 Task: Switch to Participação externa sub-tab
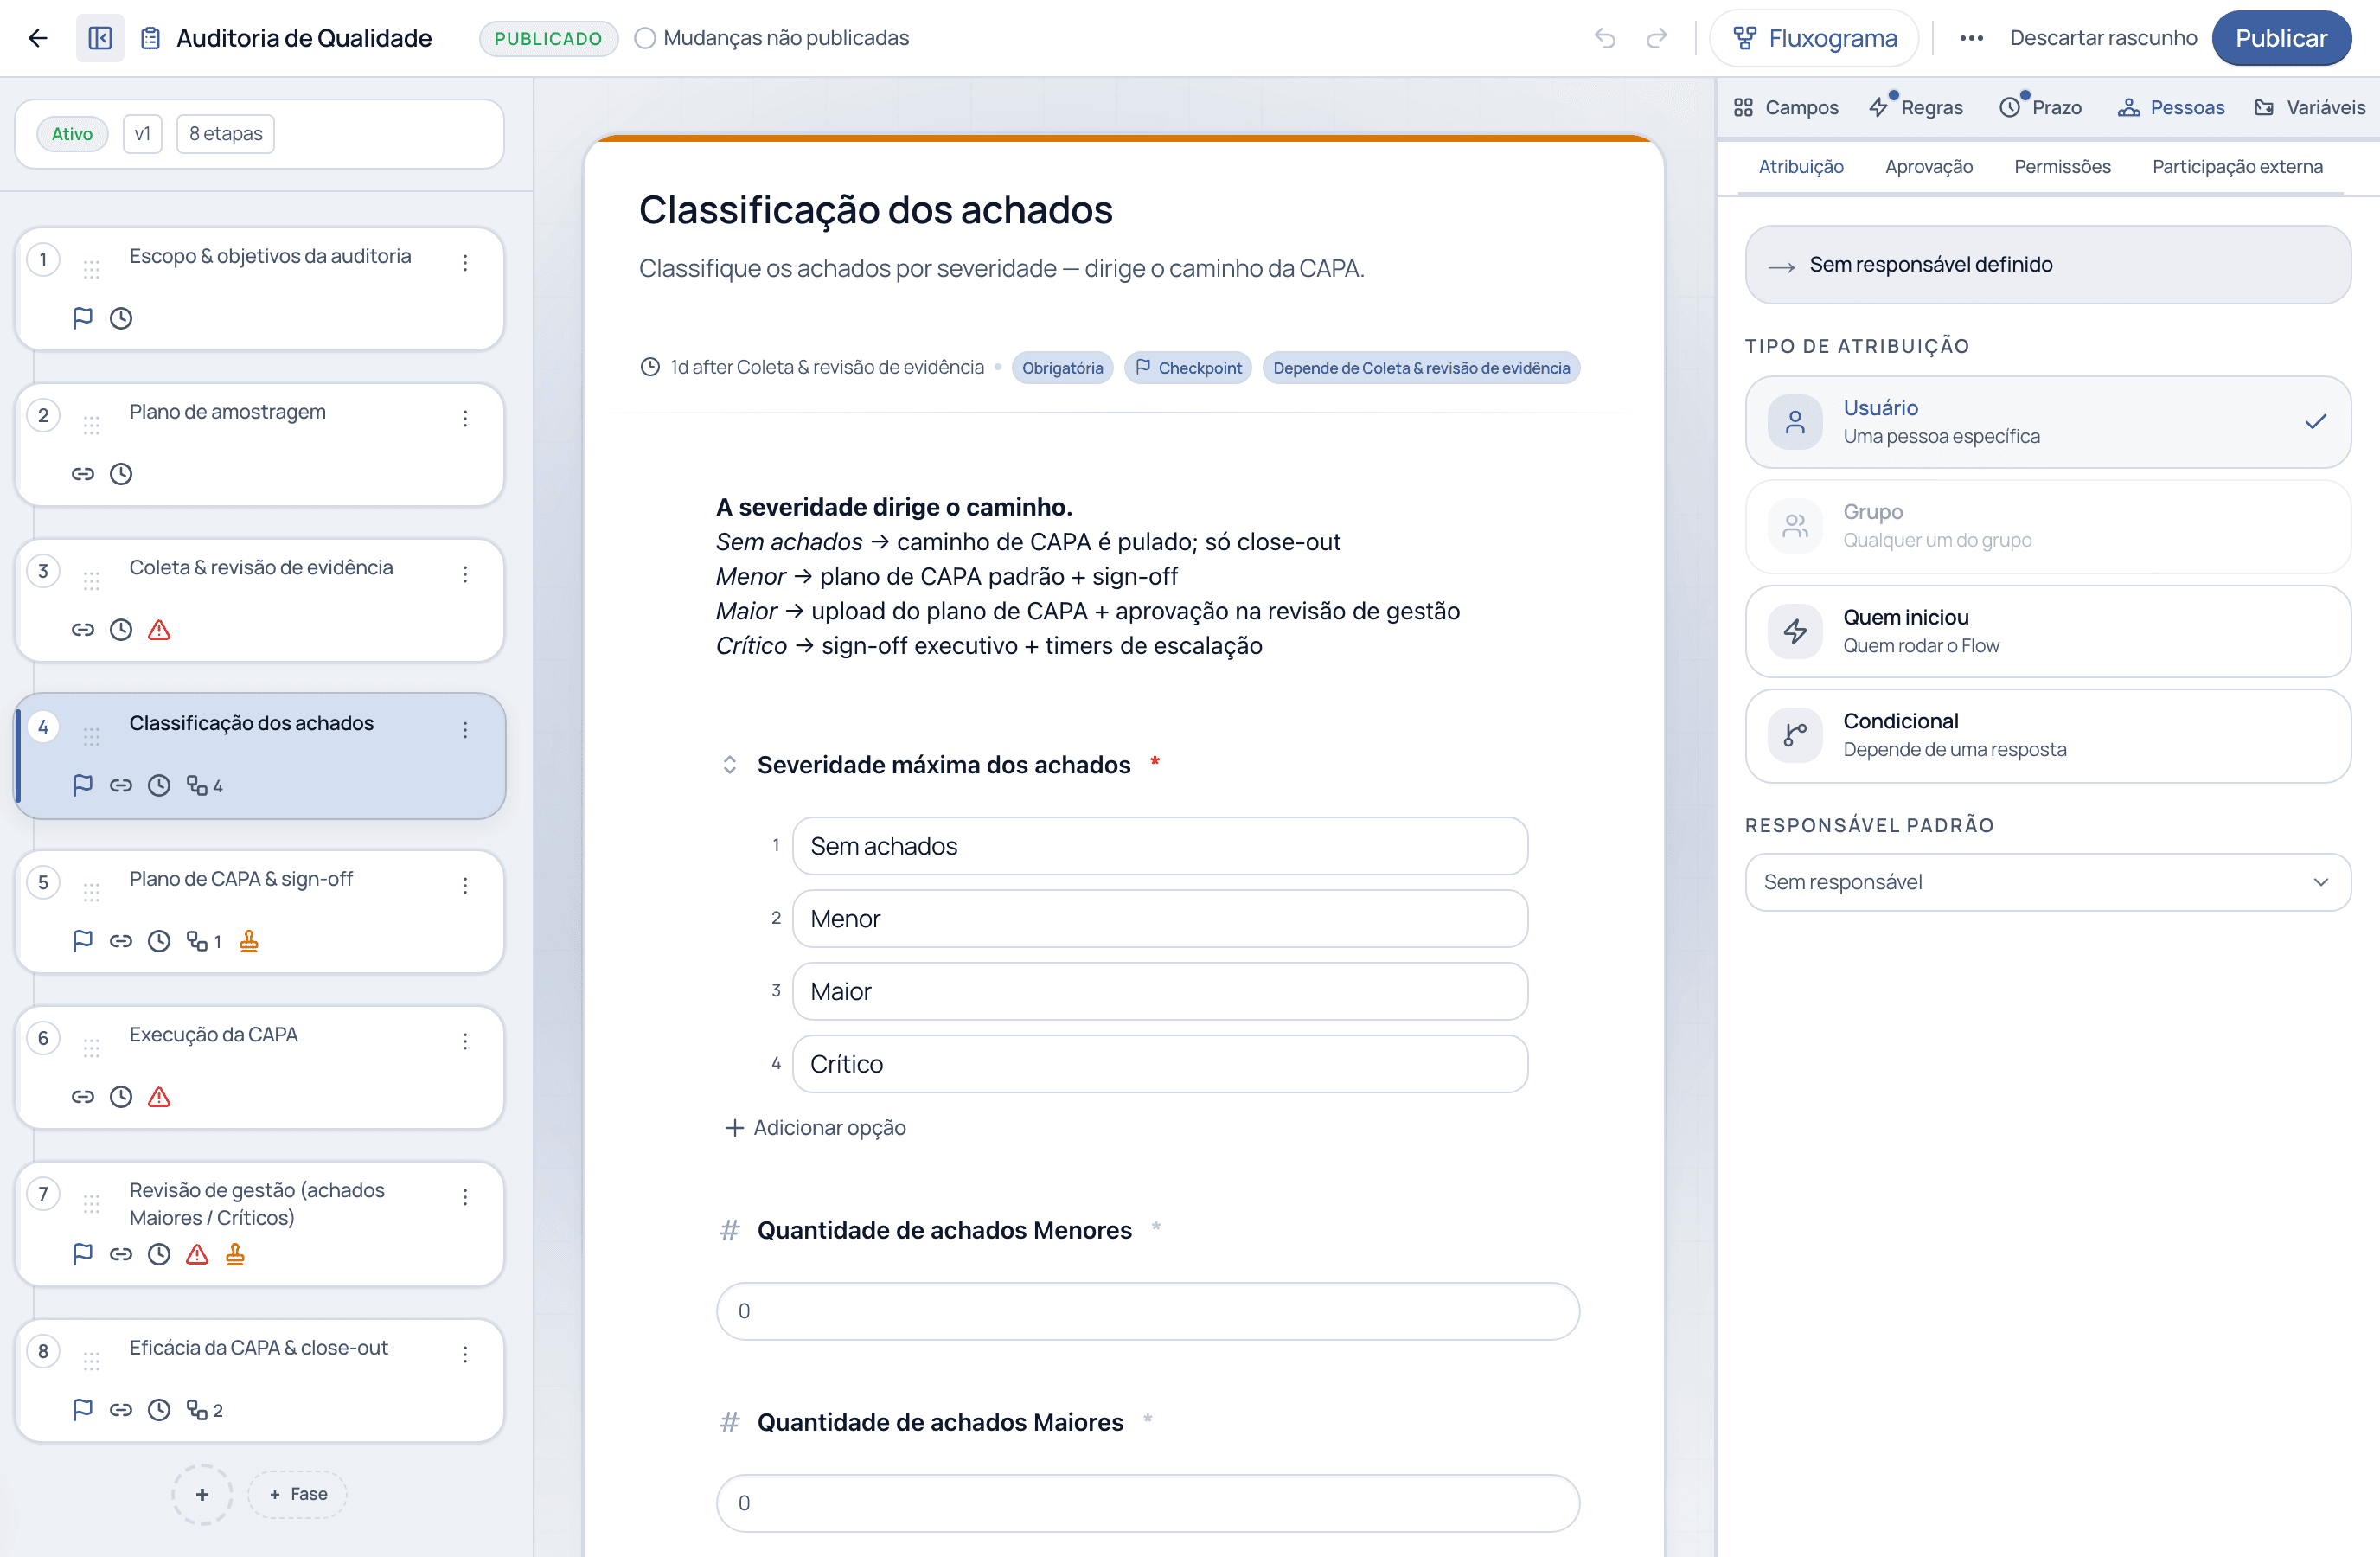tap(2237, 167)
